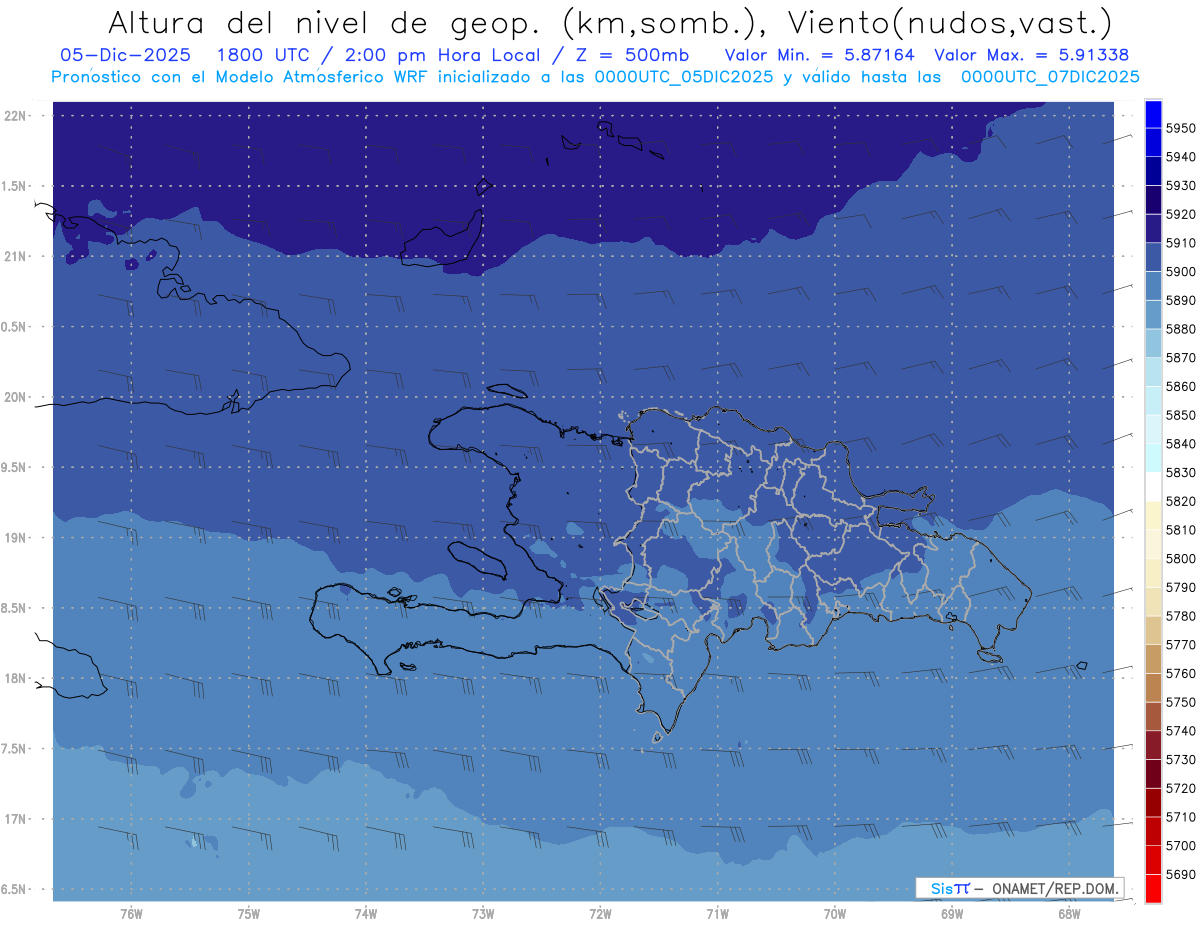Click the bright blue swatch above 5950
Viewport: 1200px width, 927px height.
(1153, 114)
